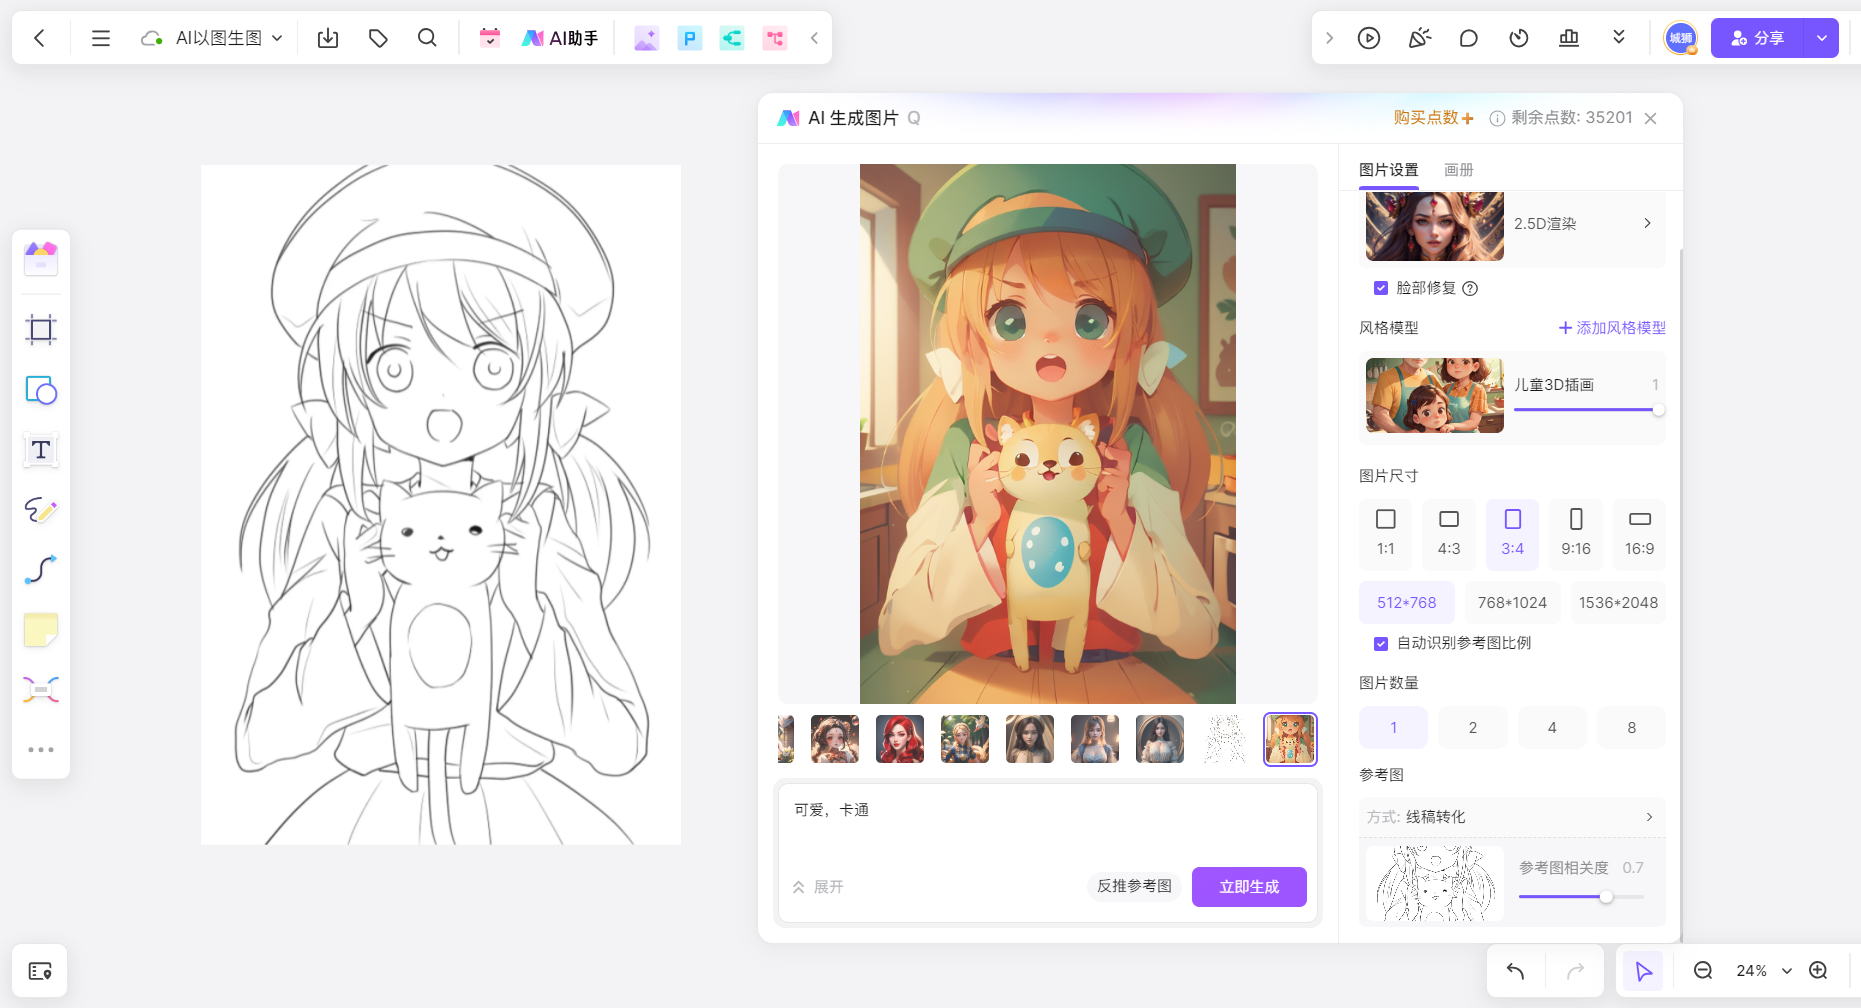Toggle 自动识别参考图比例 checkbox
This screenshot has width=1861, height=1008.
point(1381,644)
